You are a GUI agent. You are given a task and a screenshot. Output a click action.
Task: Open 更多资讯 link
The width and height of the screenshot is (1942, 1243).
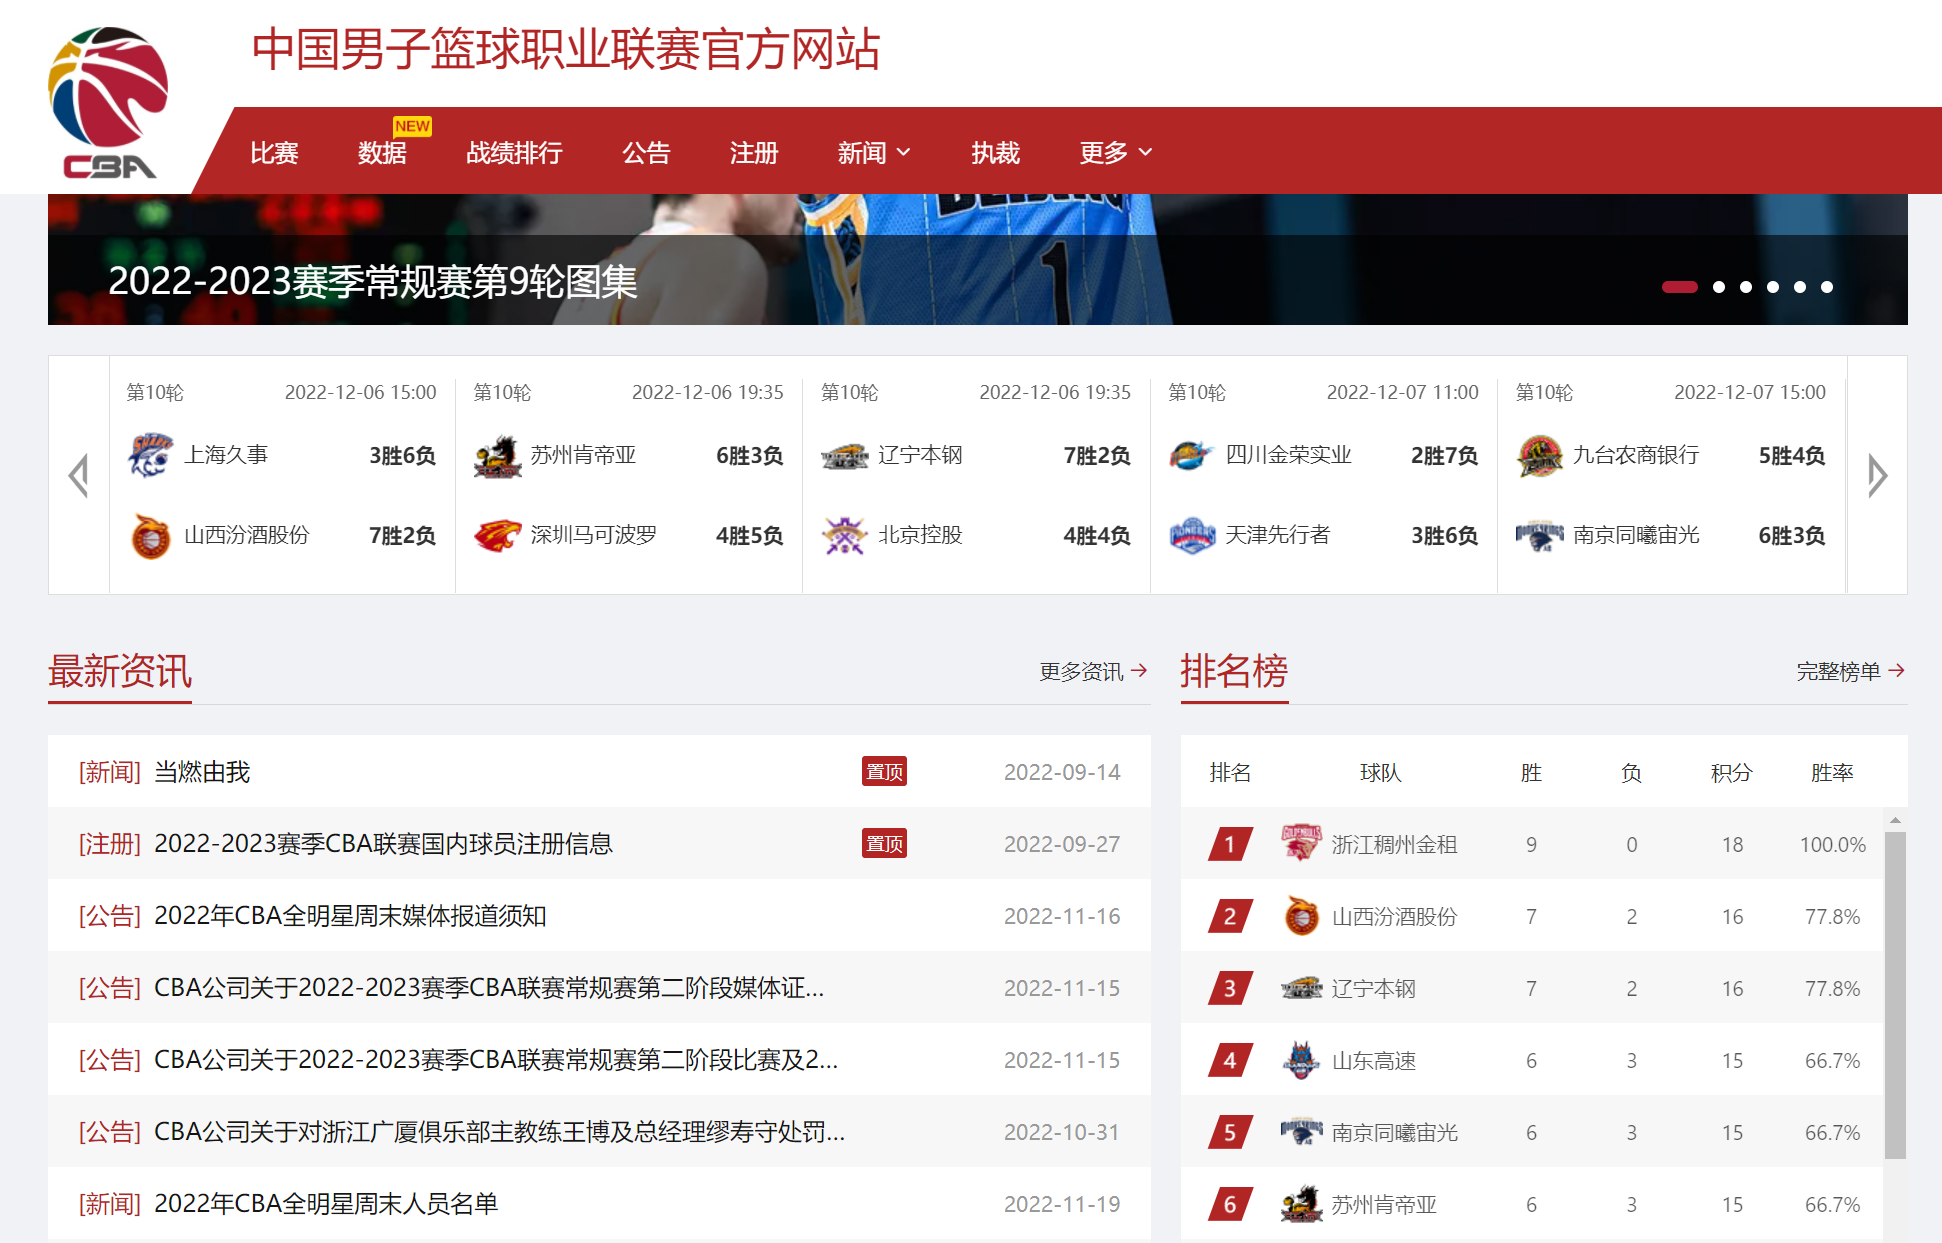pyautogui.click(x=1093, y=671)
